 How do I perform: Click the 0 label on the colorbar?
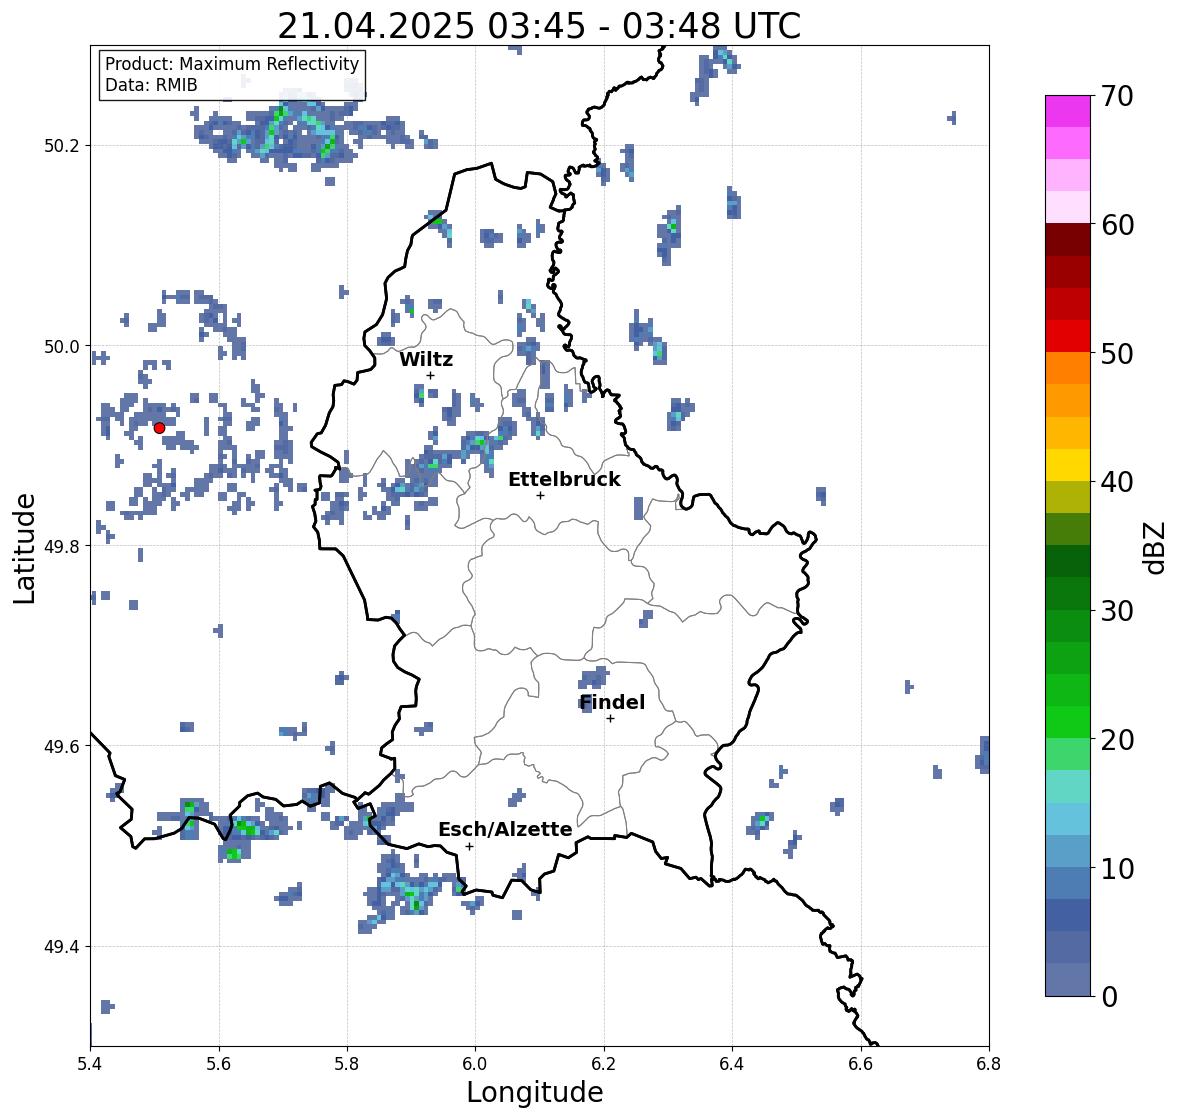pos(1109,997)
